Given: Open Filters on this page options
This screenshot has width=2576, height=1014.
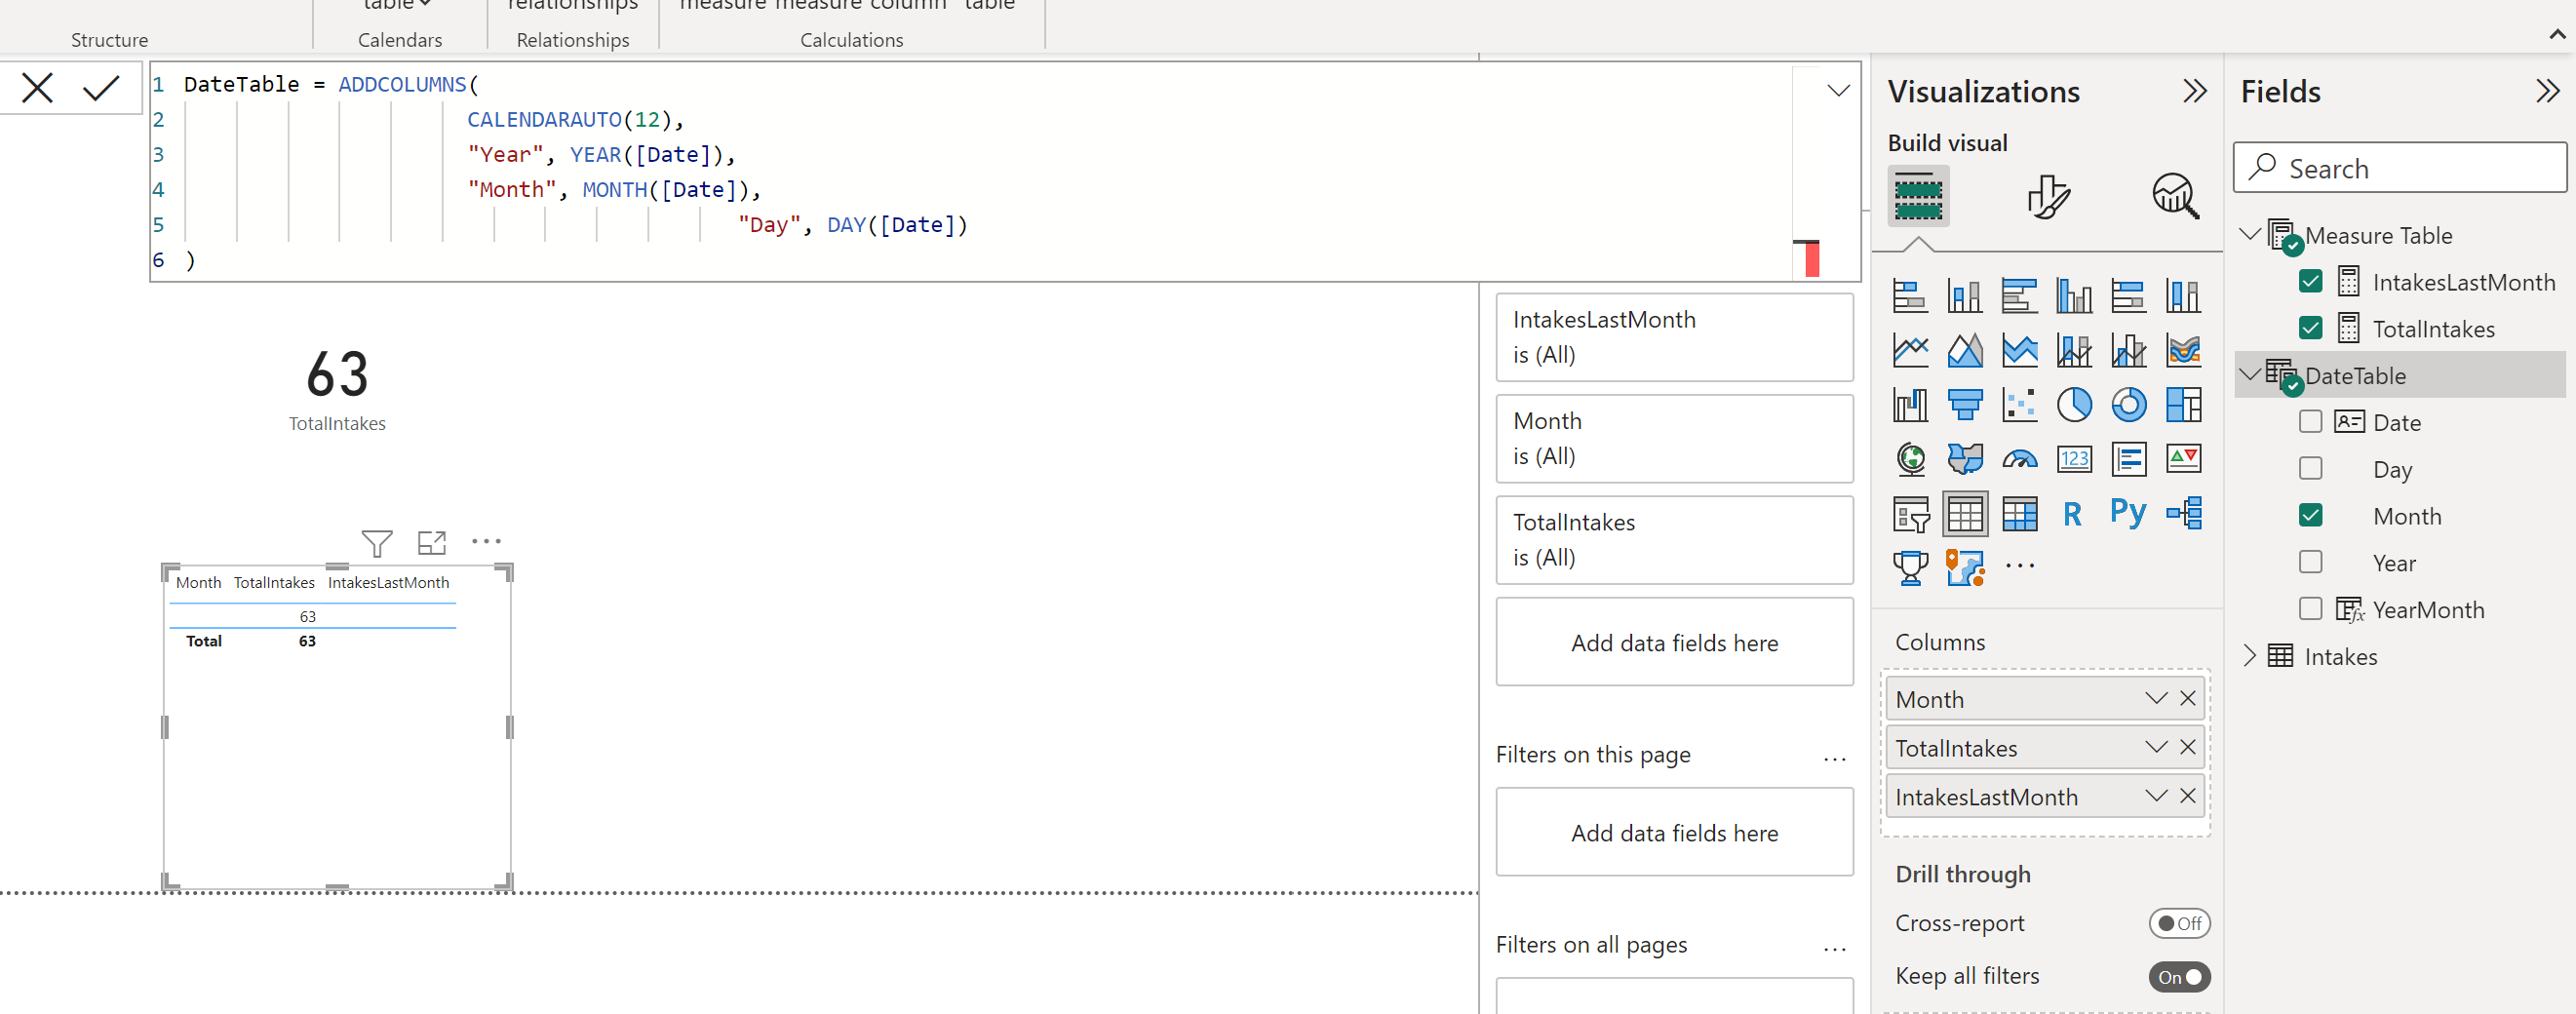Looking at the screenshot, I should tap(1834, 758).
